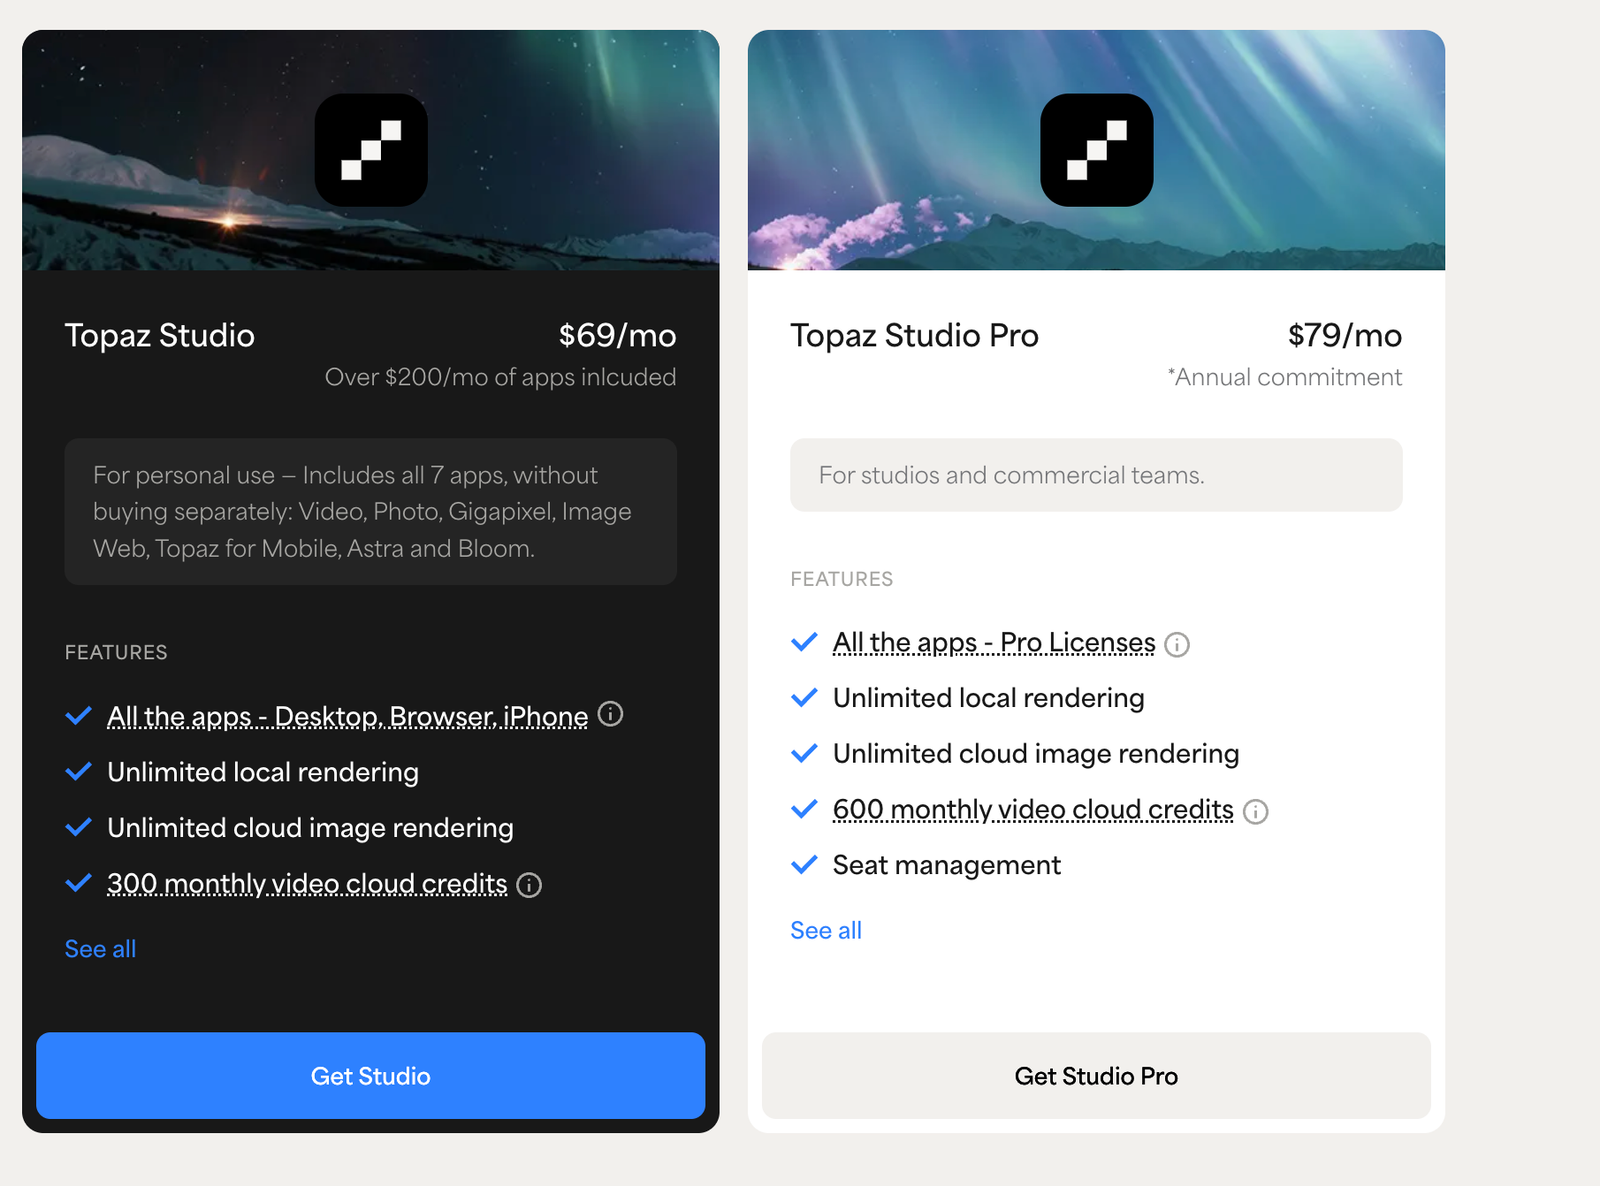Click the Topaz Studio app logo icon
The height and width of the screenshot is (1186, 1600).
371,150
